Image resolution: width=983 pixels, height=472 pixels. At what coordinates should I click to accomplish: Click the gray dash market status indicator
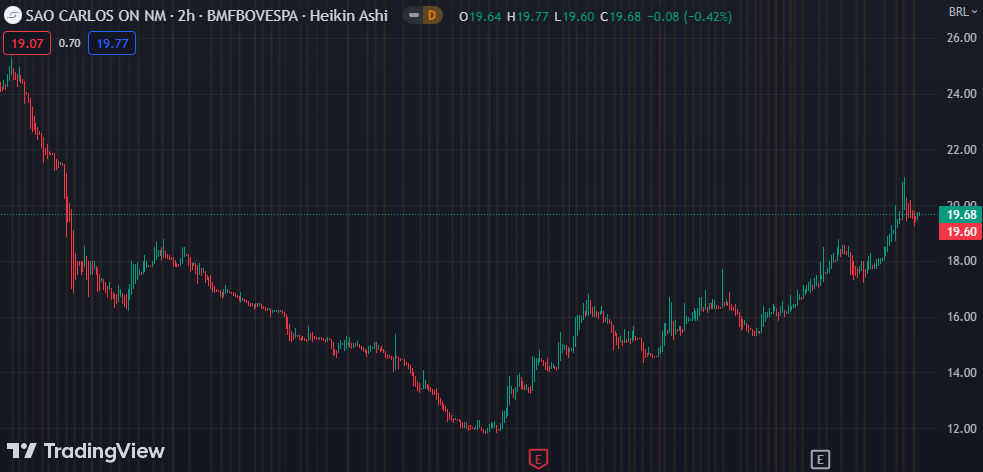[x=414, y=16]
